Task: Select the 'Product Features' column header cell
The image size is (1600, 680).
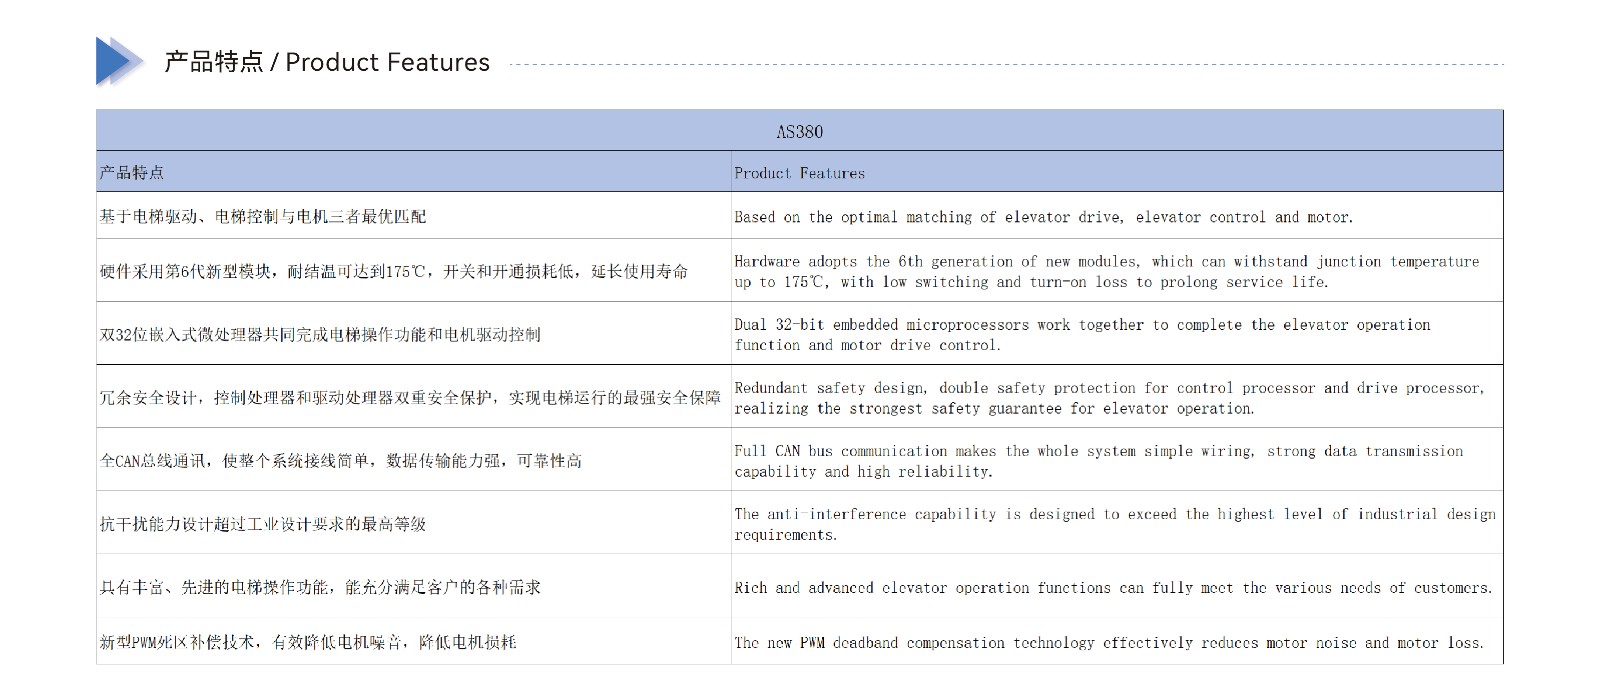Action: pos(1117,172)
